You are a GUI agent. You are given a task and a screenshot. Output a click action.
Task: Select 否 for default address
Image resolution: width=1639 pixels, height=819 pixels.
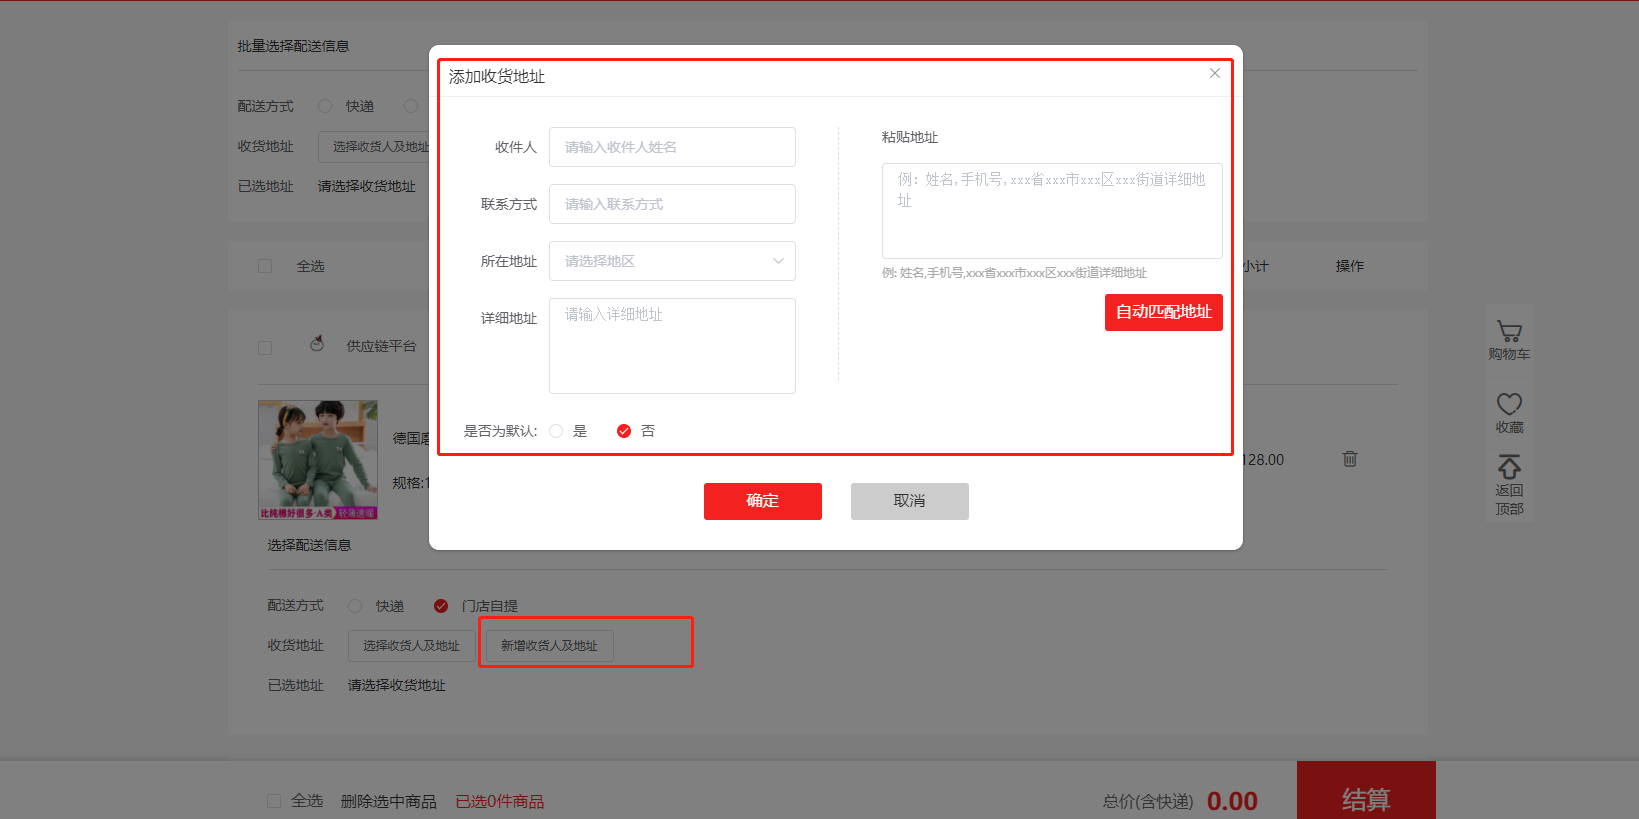tap(624, 431)
